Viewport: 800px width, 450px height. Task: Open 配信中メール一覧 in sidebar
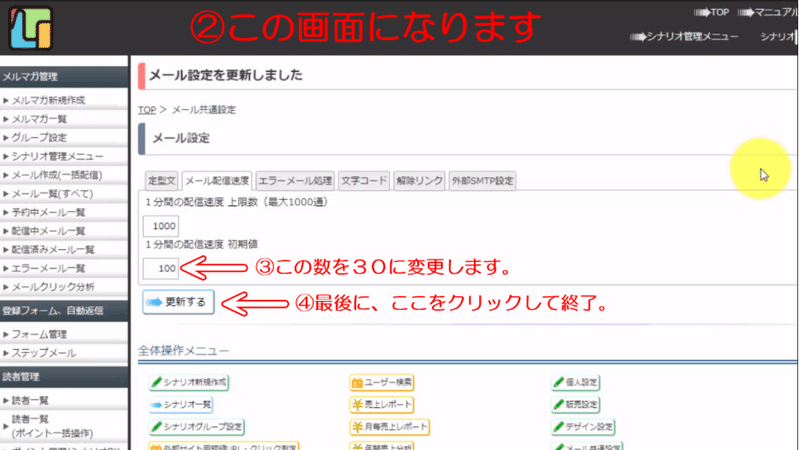click(64, 231)
